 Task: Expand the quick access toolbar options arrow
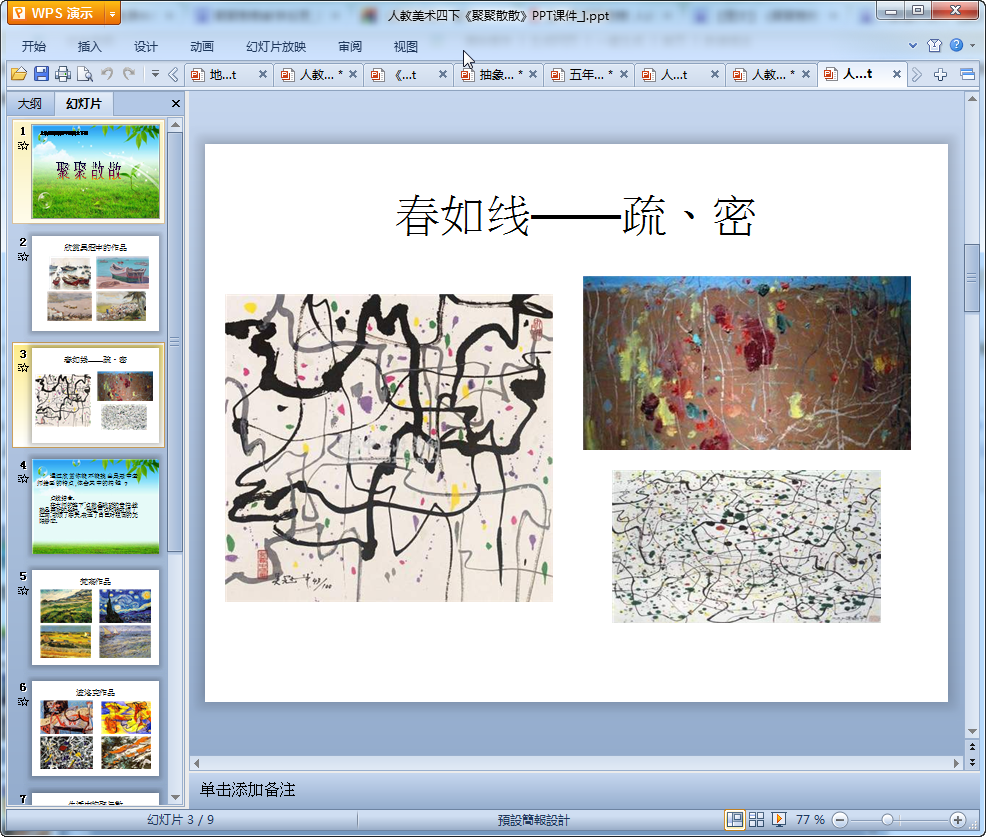(155, 74)
